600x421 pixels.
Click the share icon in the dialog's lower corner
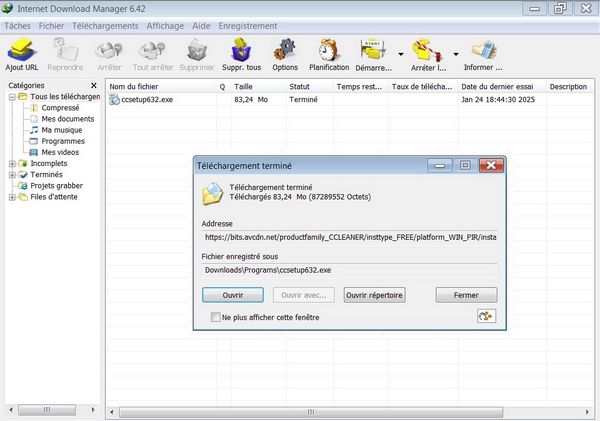tap(486, 316)
